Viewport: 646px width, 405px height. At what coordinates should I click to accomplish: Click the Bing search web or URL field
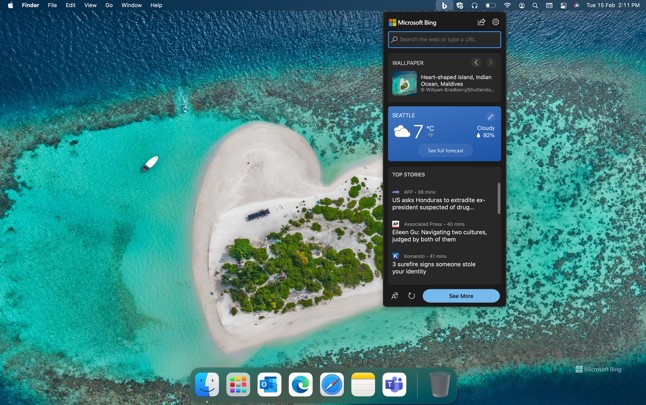445,40
